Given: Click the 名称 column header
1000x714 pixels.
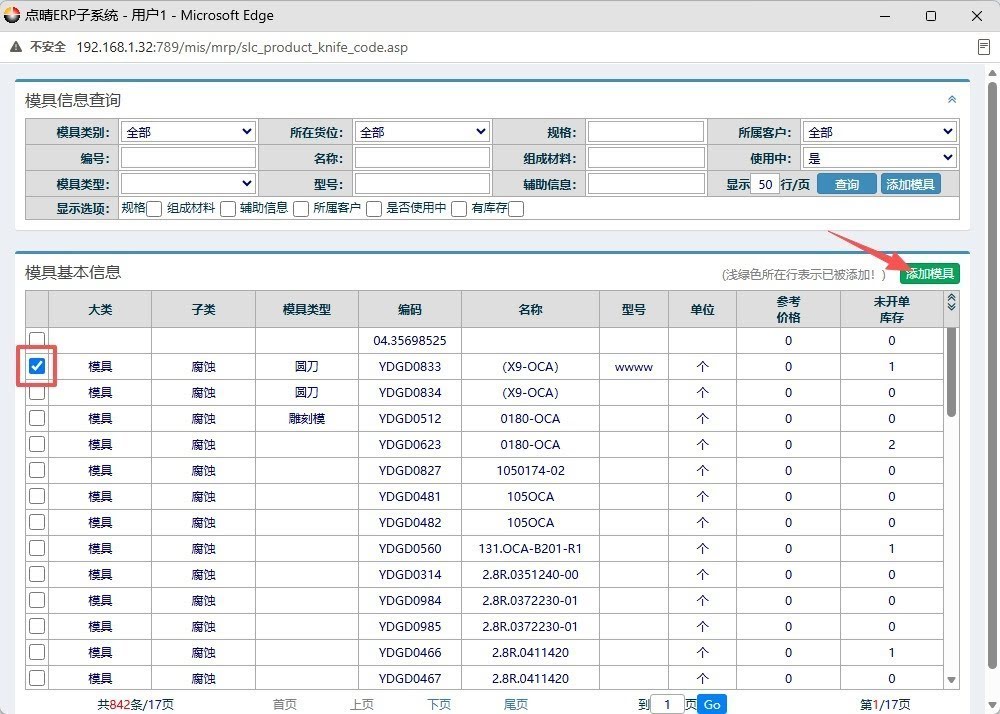Looking at the screenshot, I should pos(530,309).
